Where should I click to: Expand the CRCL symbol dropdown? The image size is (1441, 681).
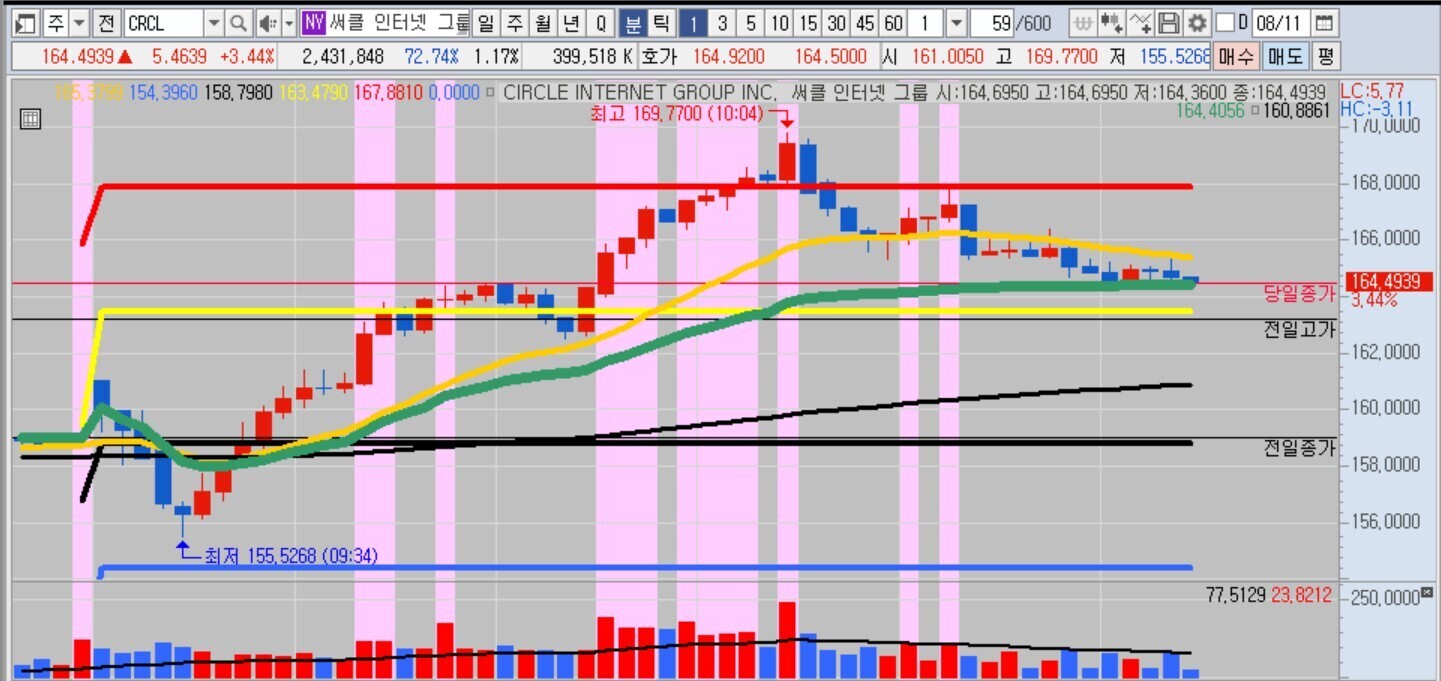click(214, 22)
